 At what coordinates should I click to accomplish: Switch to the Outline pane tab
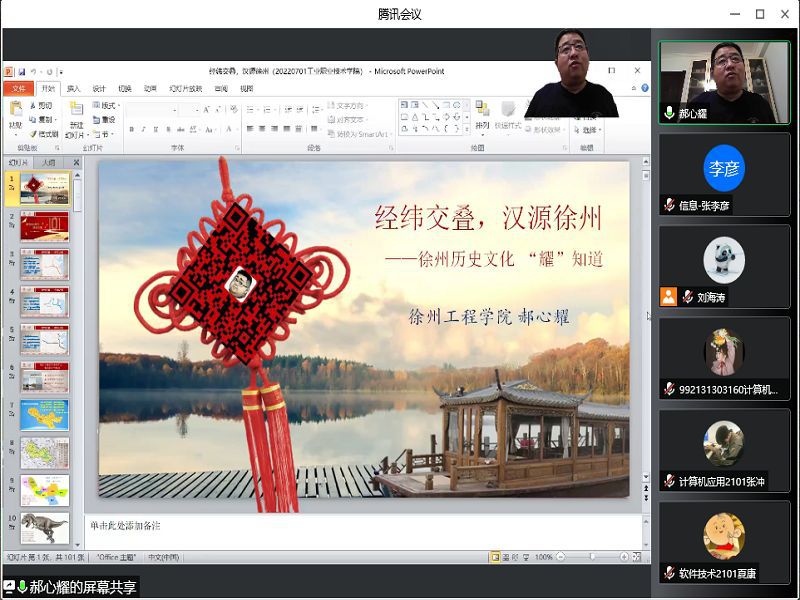[x=48, y=162]
